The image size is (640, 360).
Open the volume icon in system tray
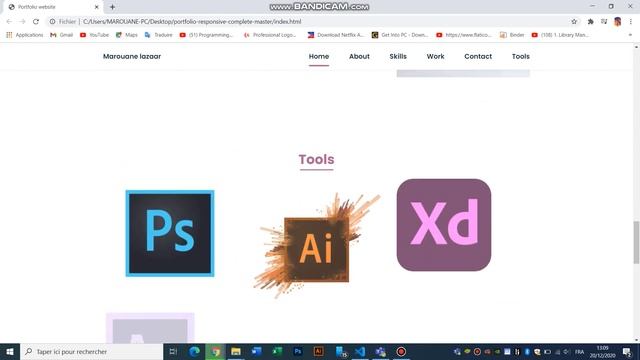pyautogui.click(x=567, y=351)
